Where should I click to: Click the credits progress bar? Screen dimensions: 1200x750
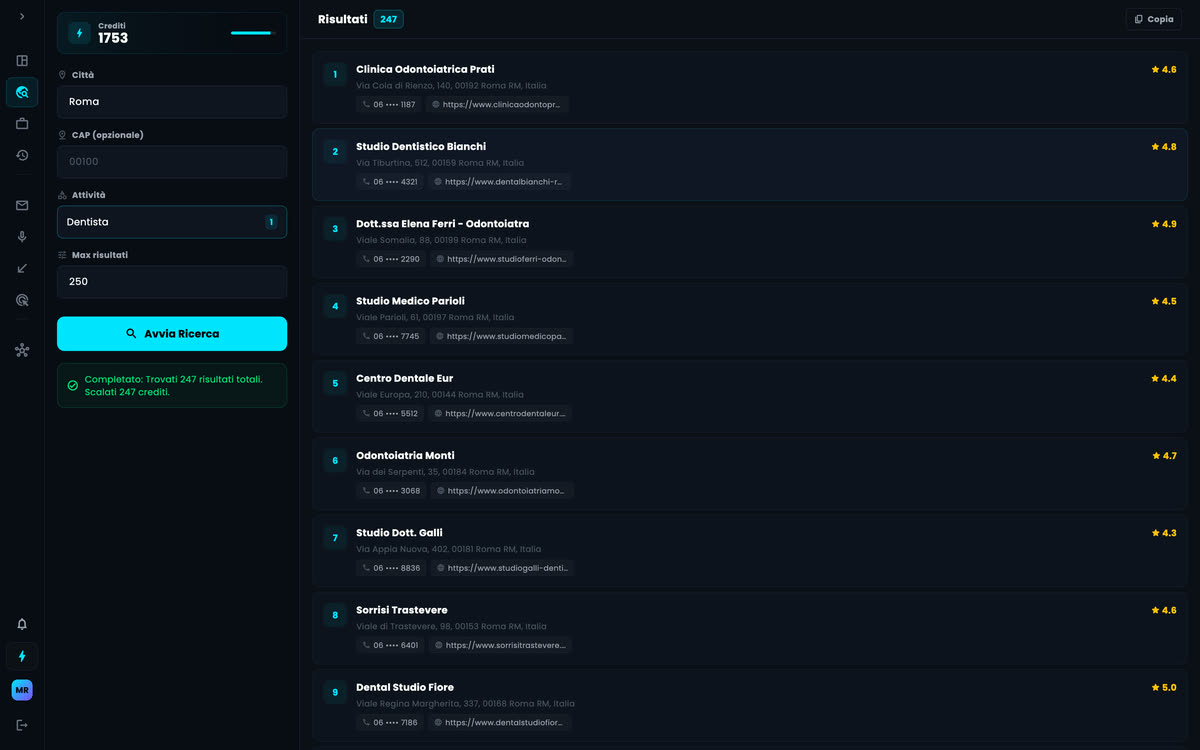click(253, 33)
